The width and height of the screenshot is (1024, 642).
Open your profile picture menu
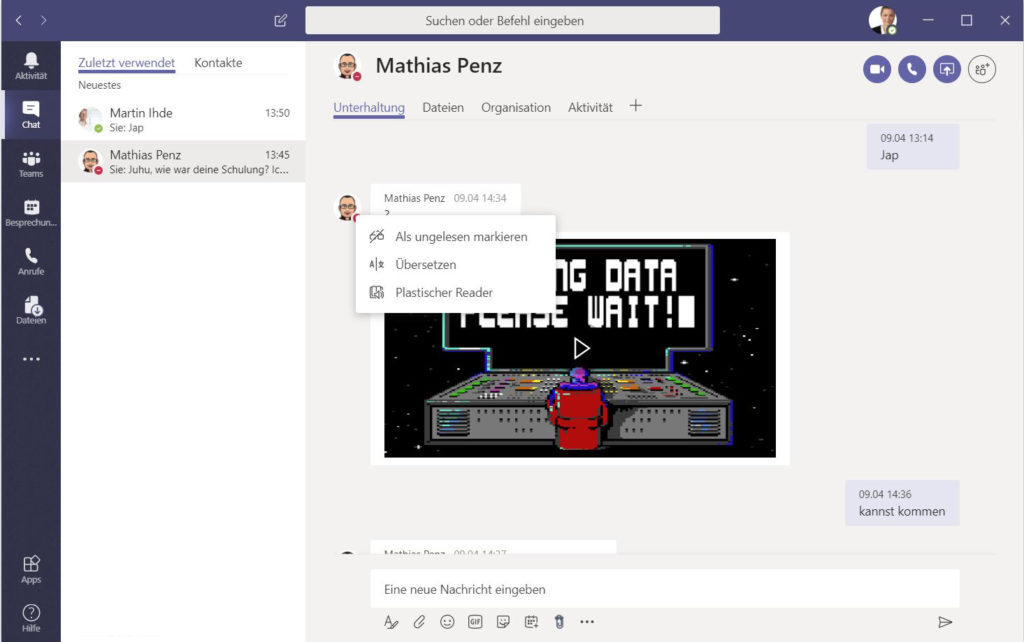[x=883, y=20]
